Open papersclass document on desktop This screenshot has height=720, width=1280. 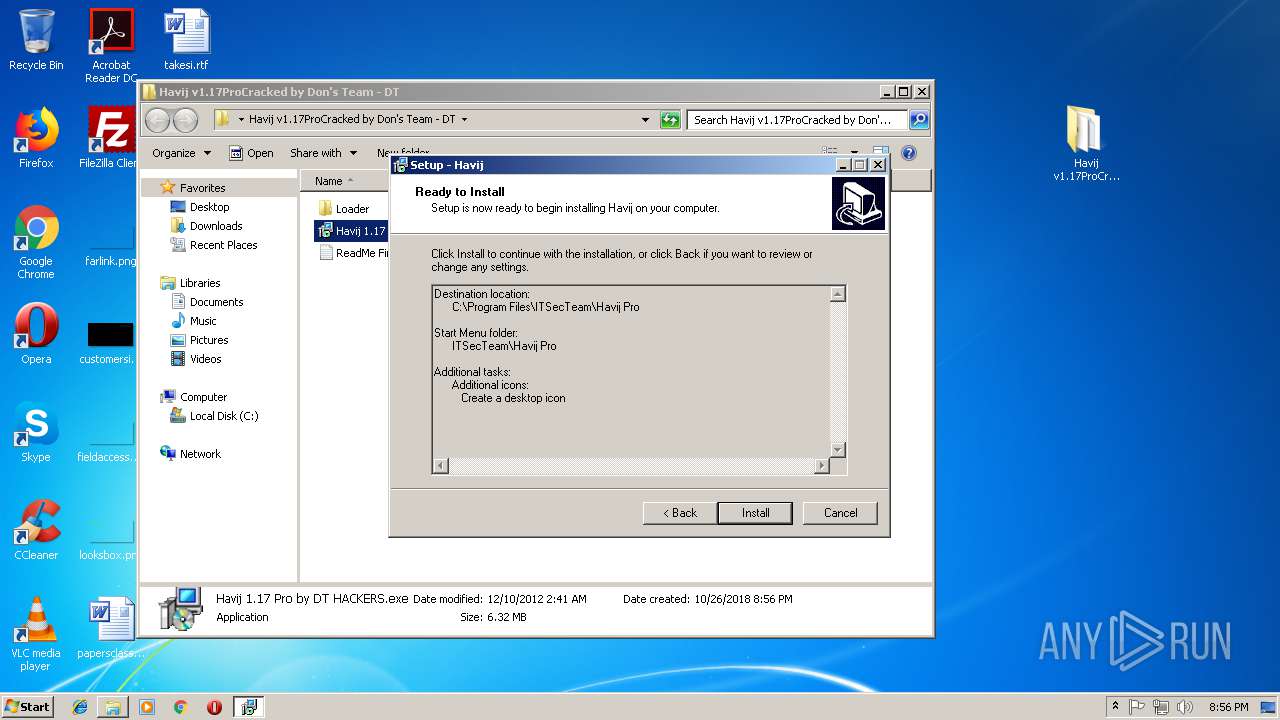(111, 628)
